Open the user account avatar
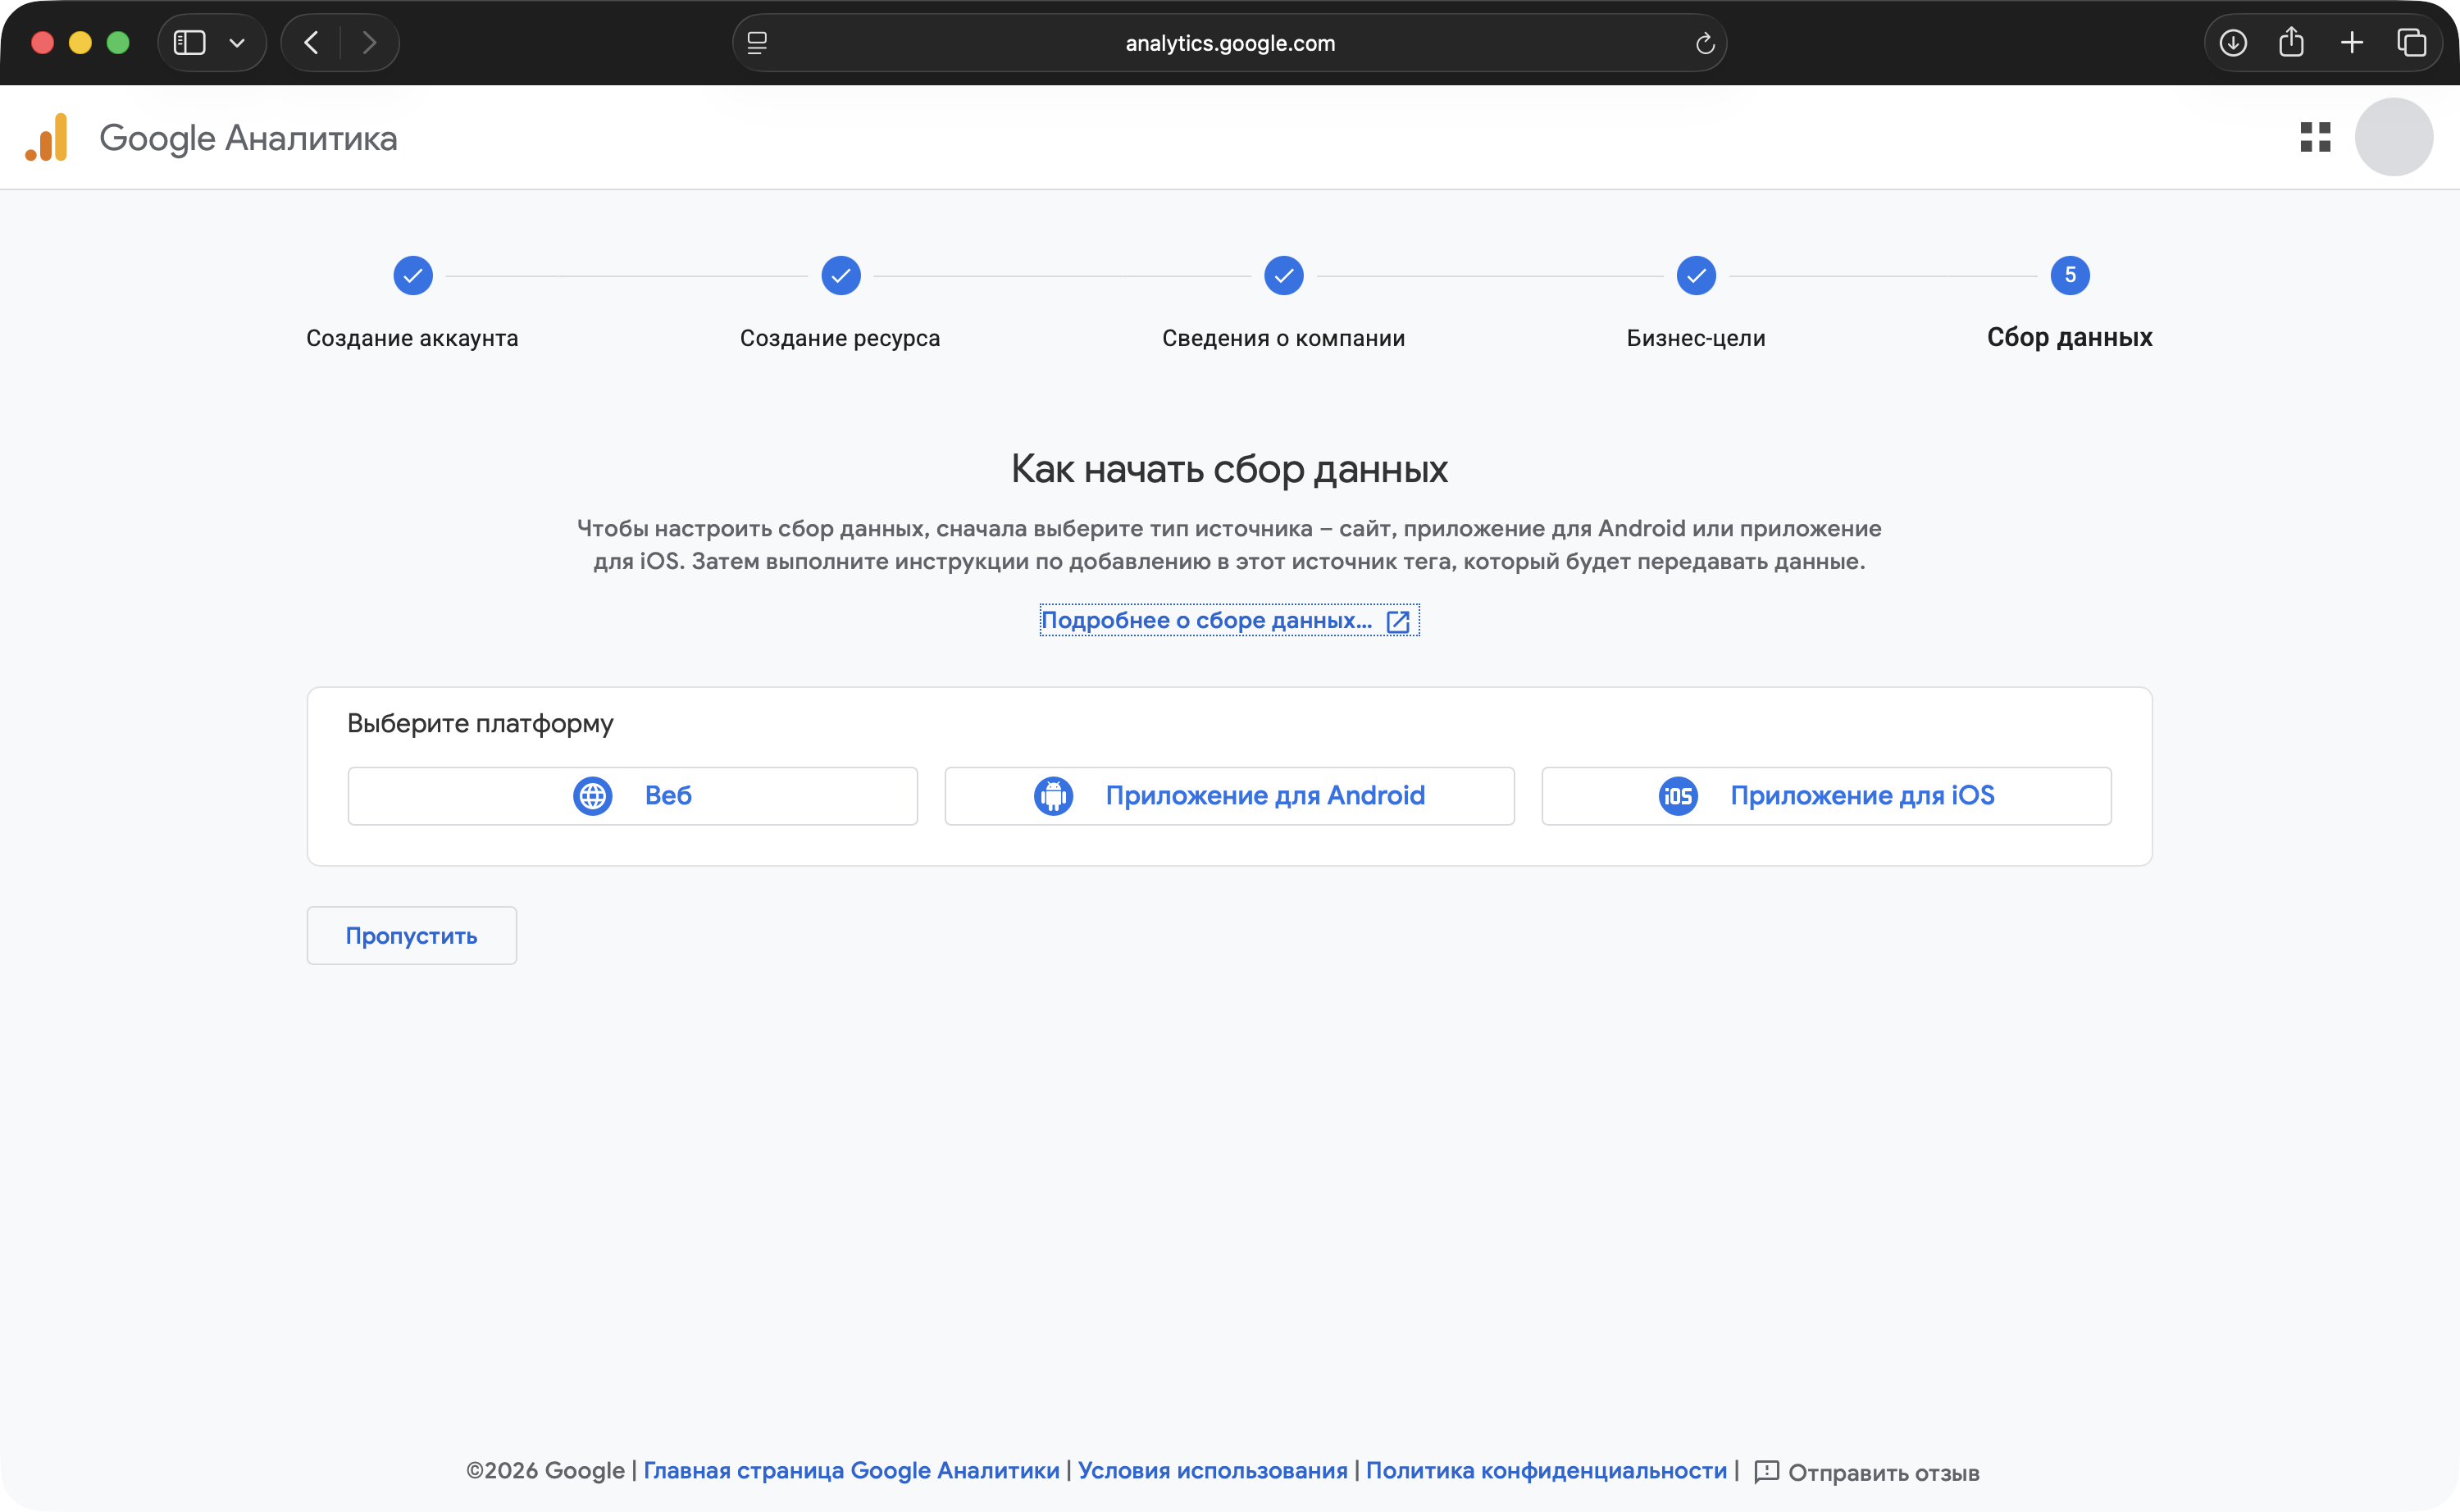This screenshot has height=1512, width=2460. (2393, 137)
